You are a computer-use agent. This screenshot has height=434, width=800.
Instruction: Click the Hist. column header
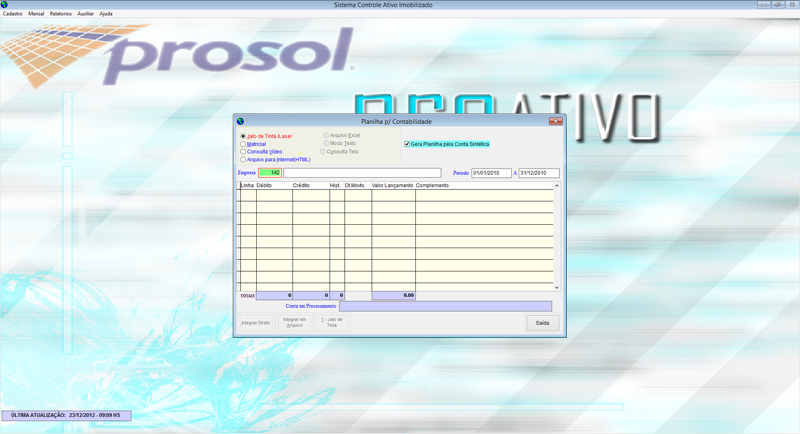pos(335,186)
